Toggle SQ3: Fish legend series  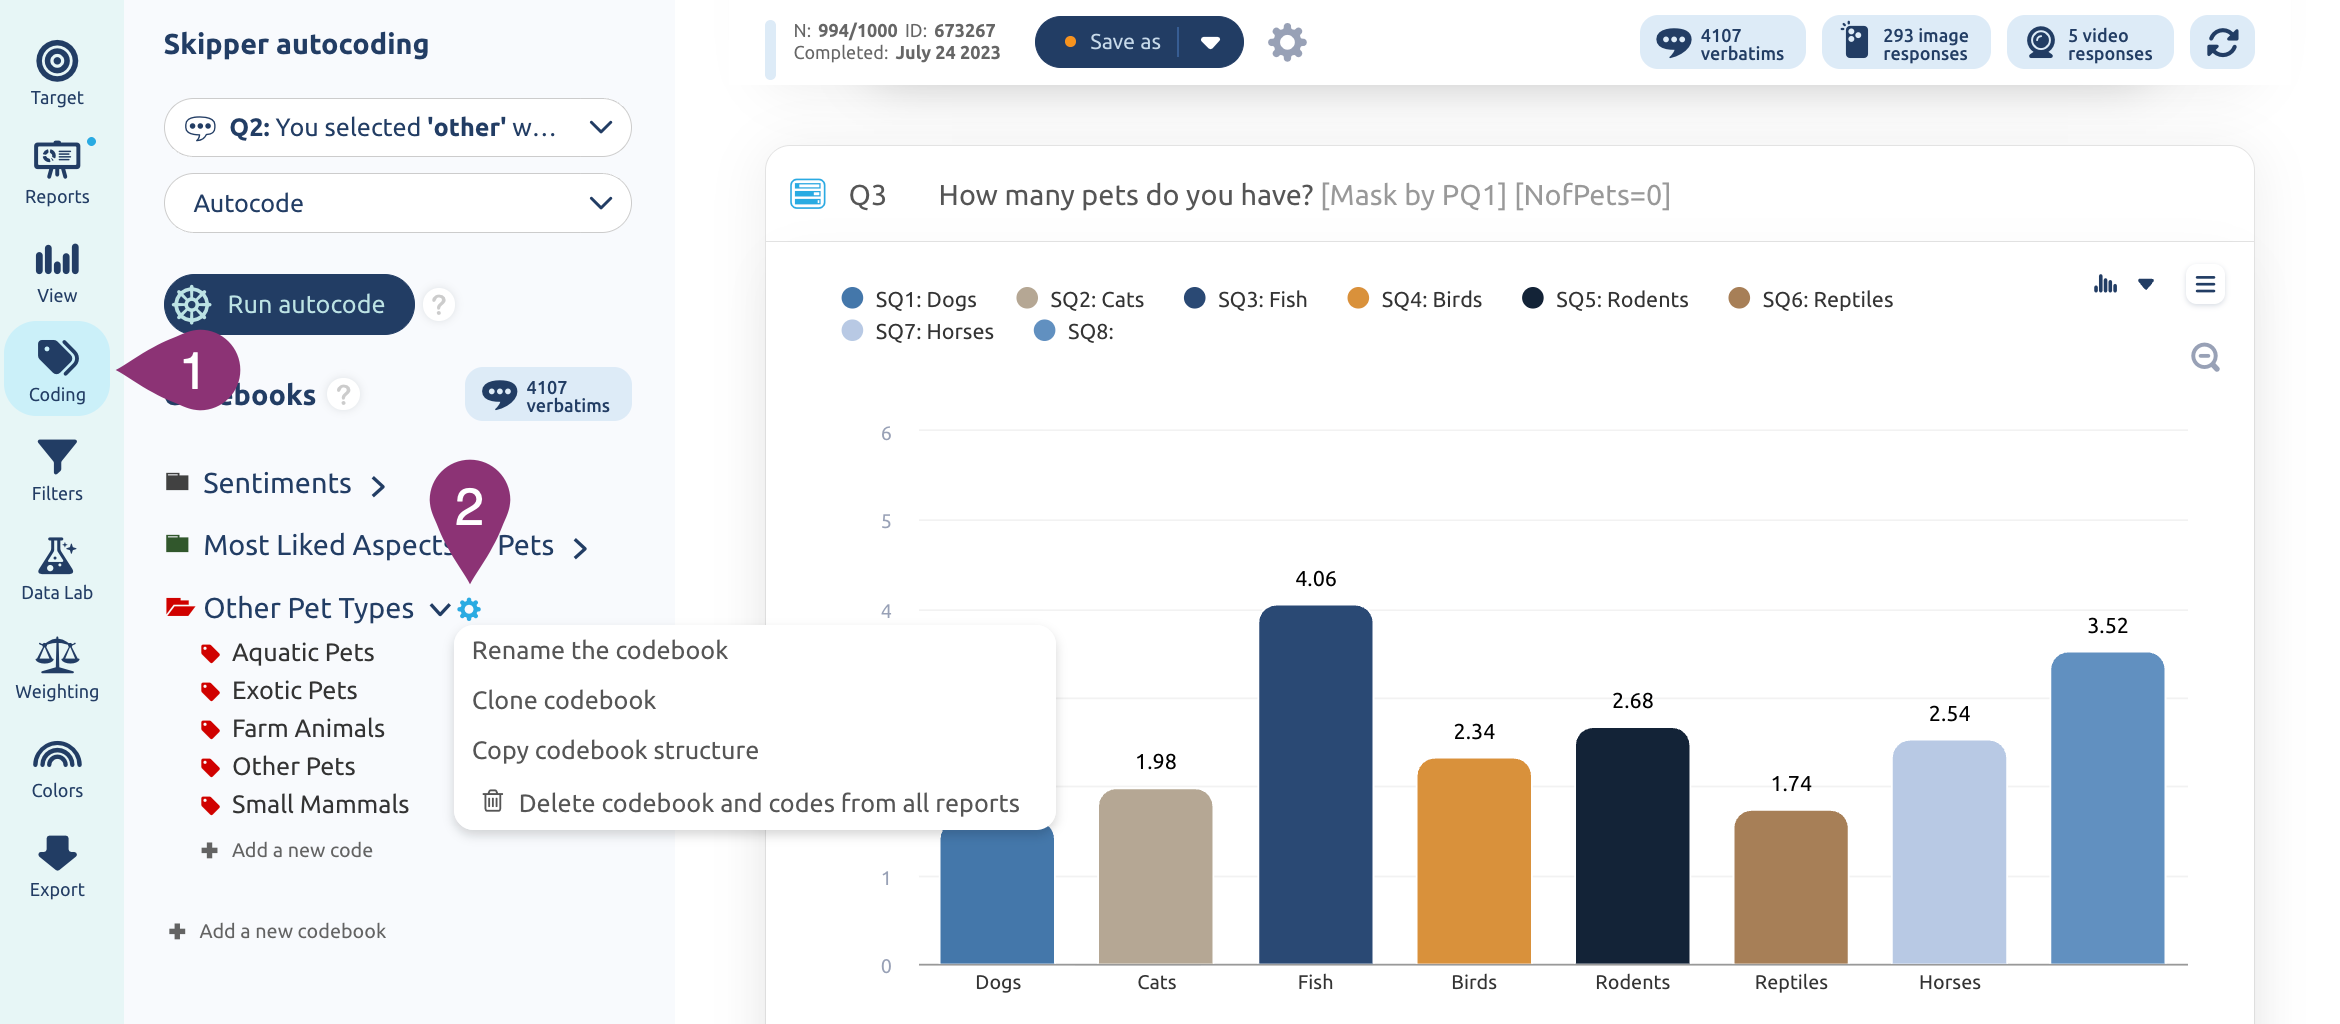point(1245,299)
